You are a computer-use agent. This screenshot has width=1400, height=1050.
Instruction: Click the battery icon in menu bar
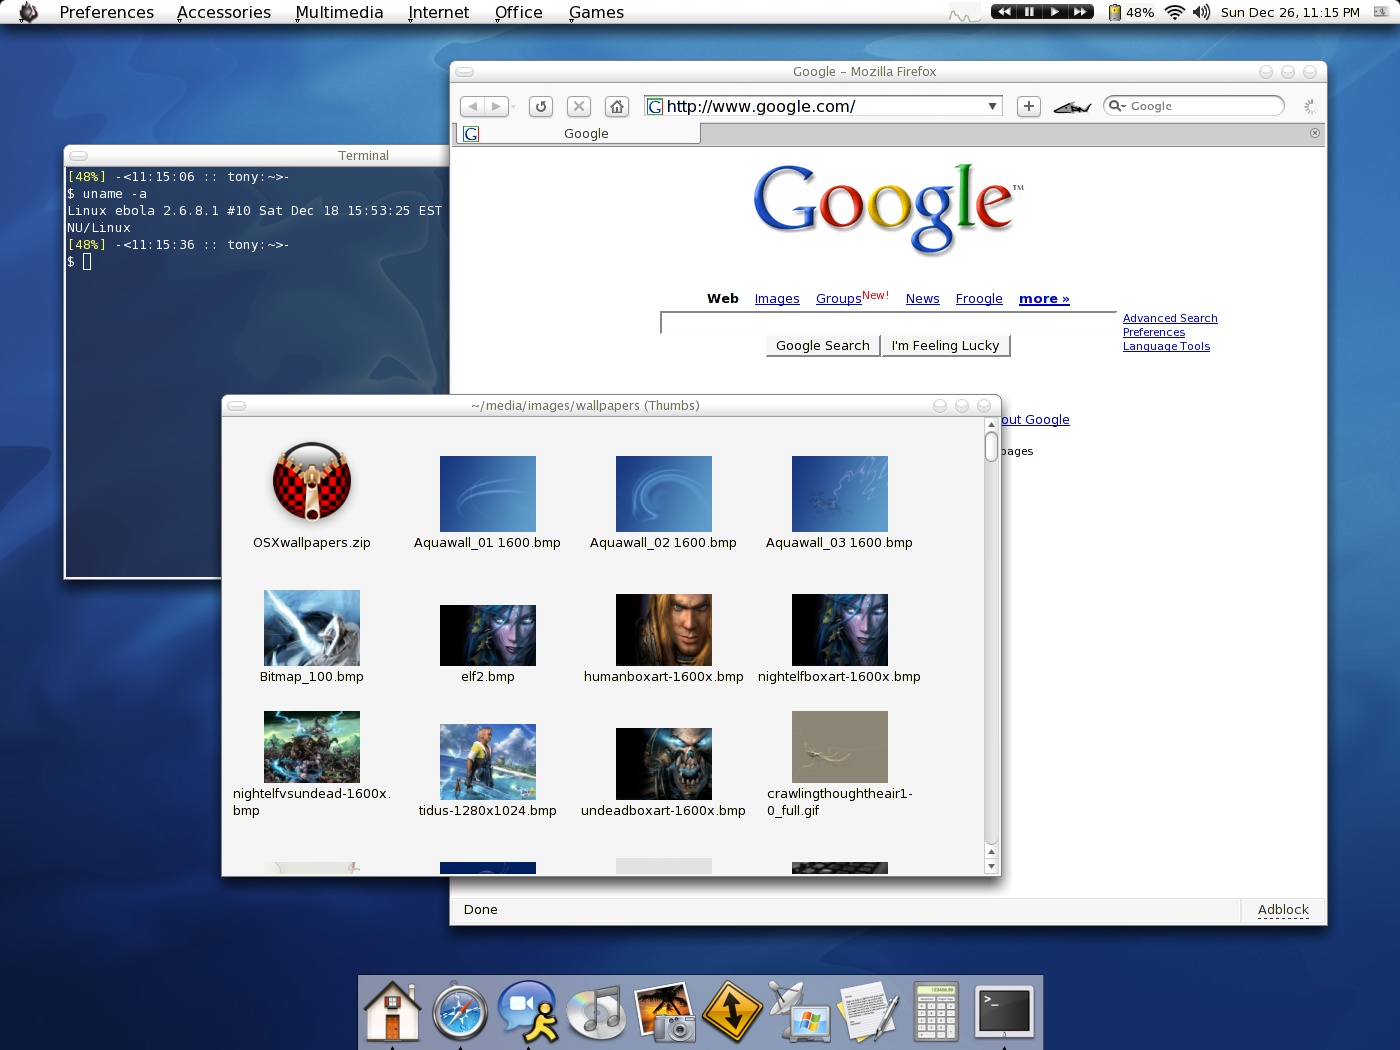pyautogui.click(x=1114, y=12)
